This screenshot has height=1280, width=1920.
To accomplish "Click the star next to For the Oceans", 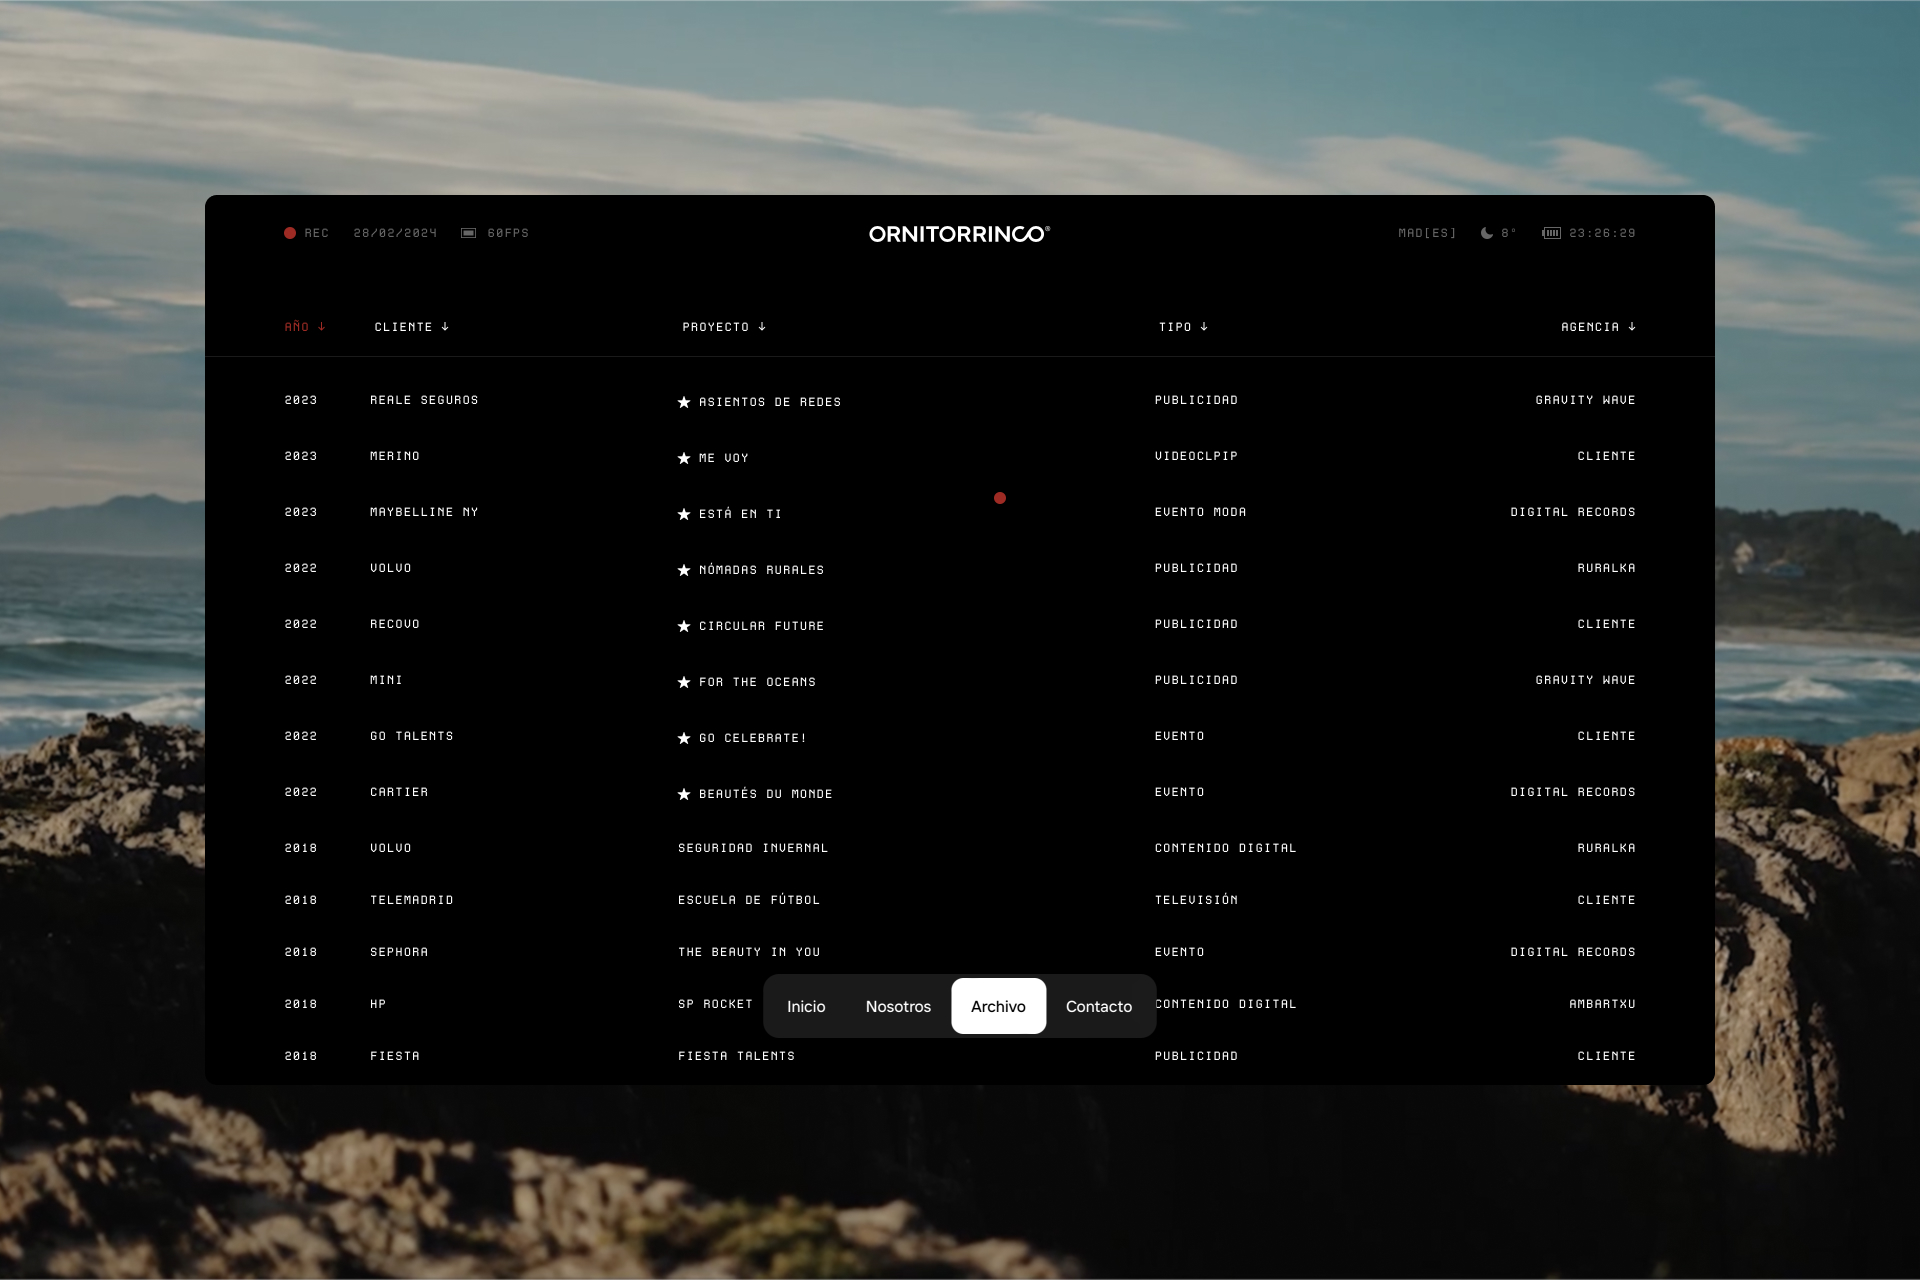I will coord(684,682).
